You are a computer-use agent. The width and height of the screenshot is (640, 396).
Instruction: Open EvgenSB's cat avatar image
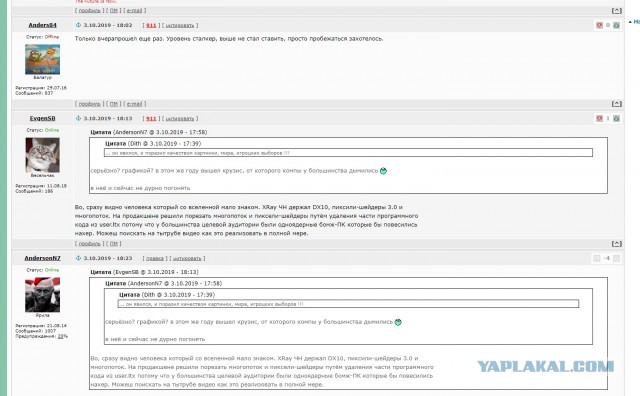pyautogui.click(x=42, y=155)
